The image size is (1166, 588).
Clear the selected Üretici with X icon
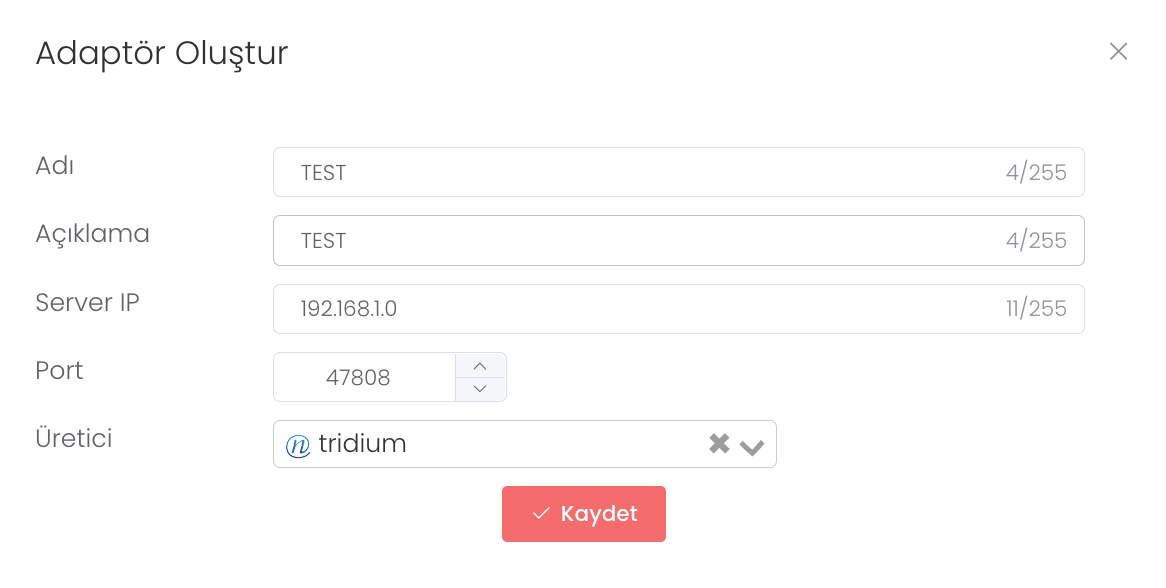(719, 444)
